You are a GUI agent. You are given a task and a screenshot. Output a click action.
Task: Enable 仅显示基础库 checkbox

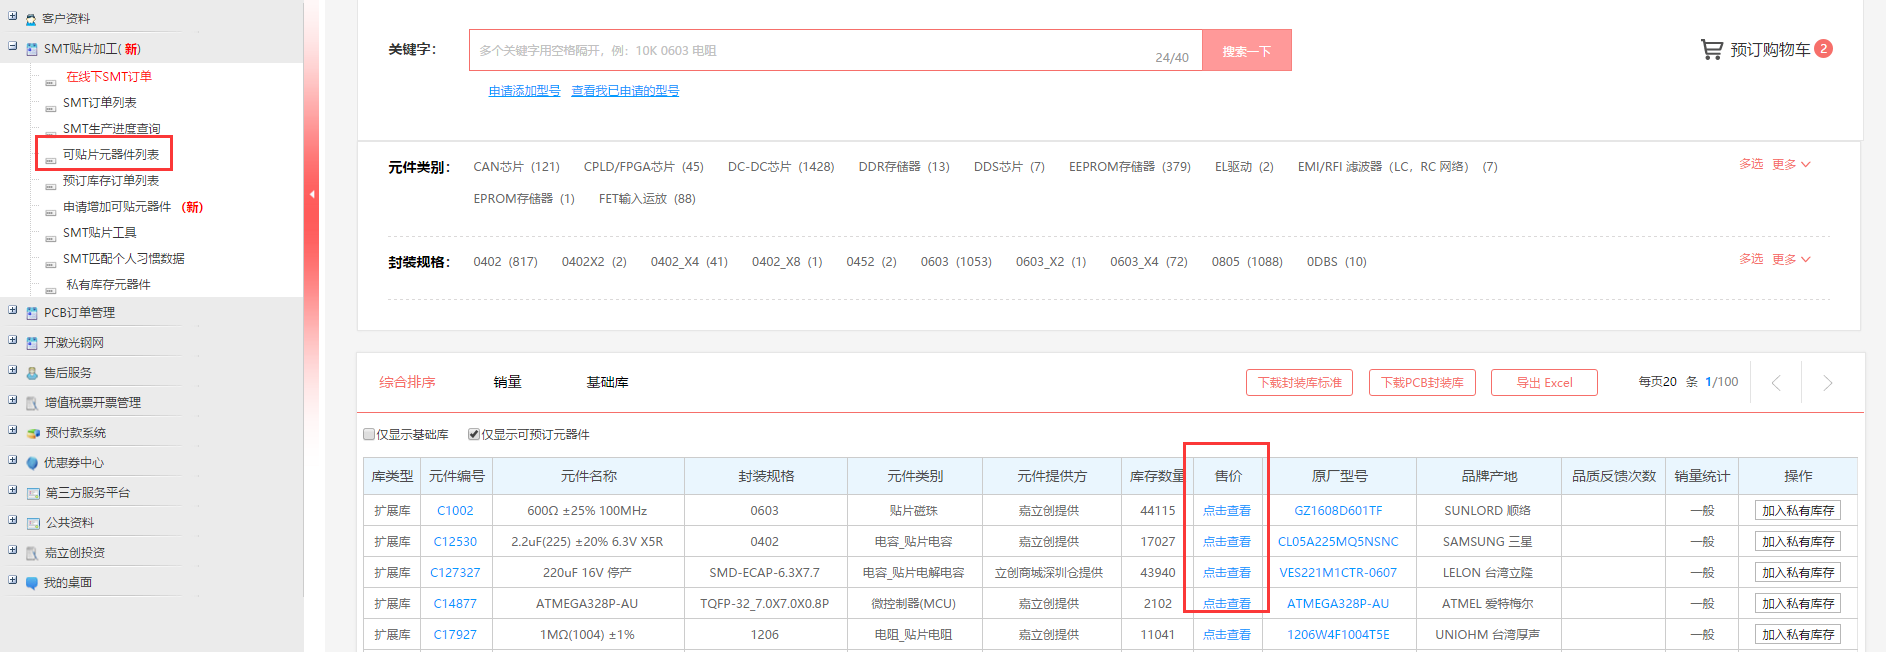369,434
